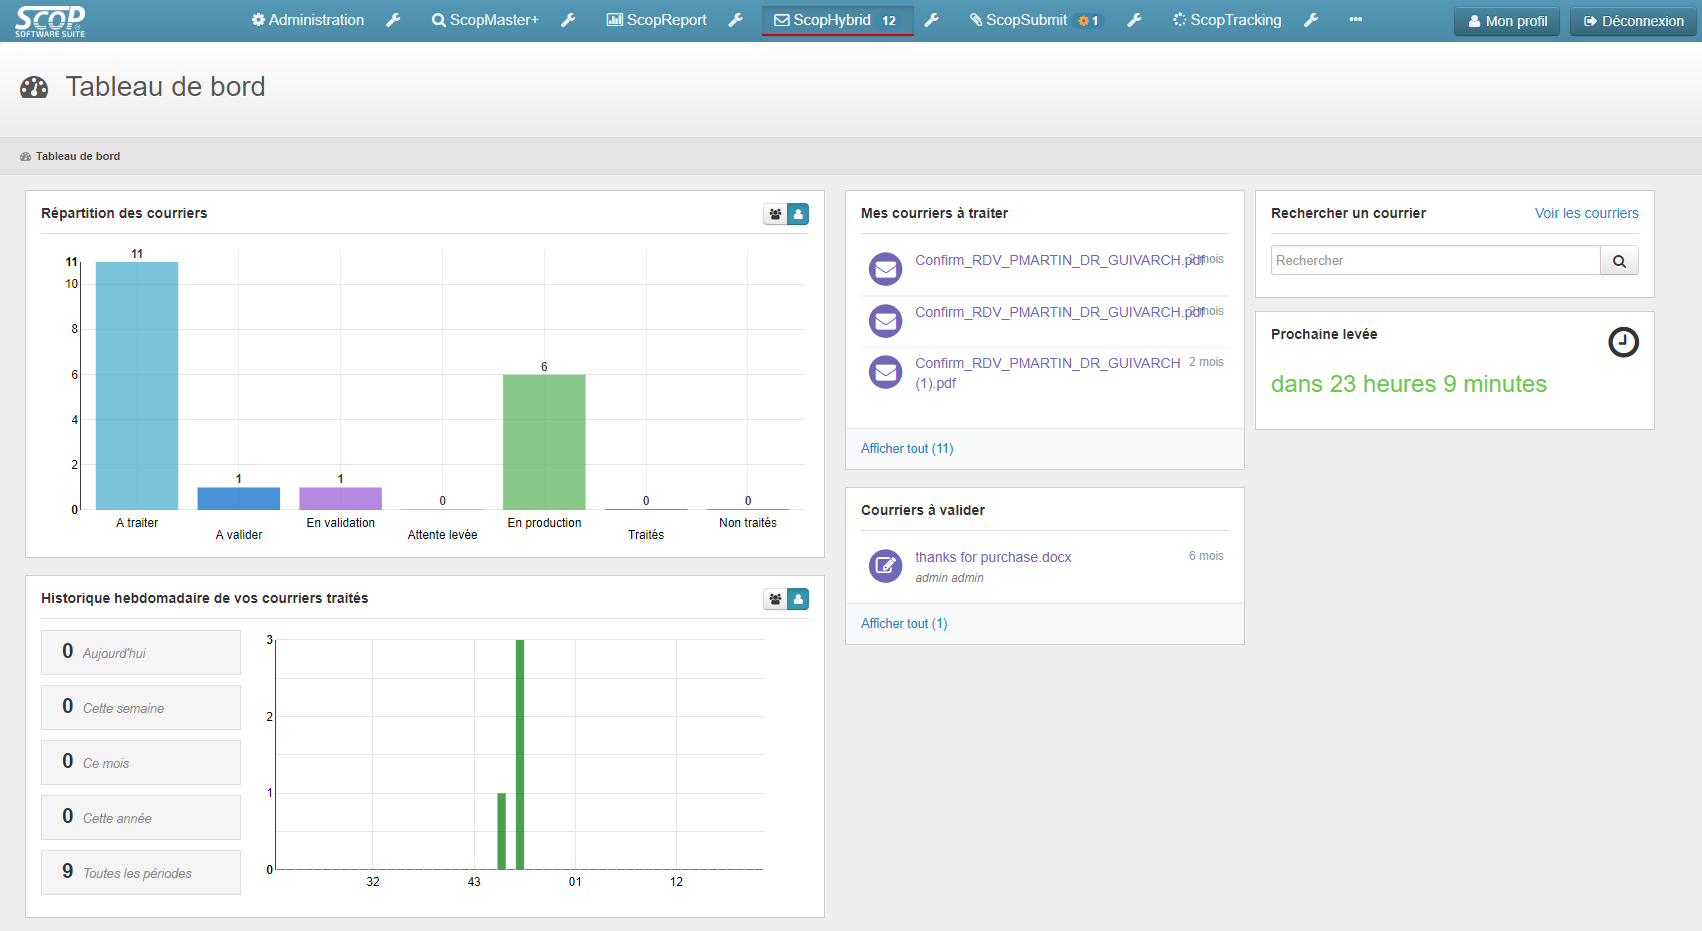Open the ScopMaster+ menu

(485, 20)
